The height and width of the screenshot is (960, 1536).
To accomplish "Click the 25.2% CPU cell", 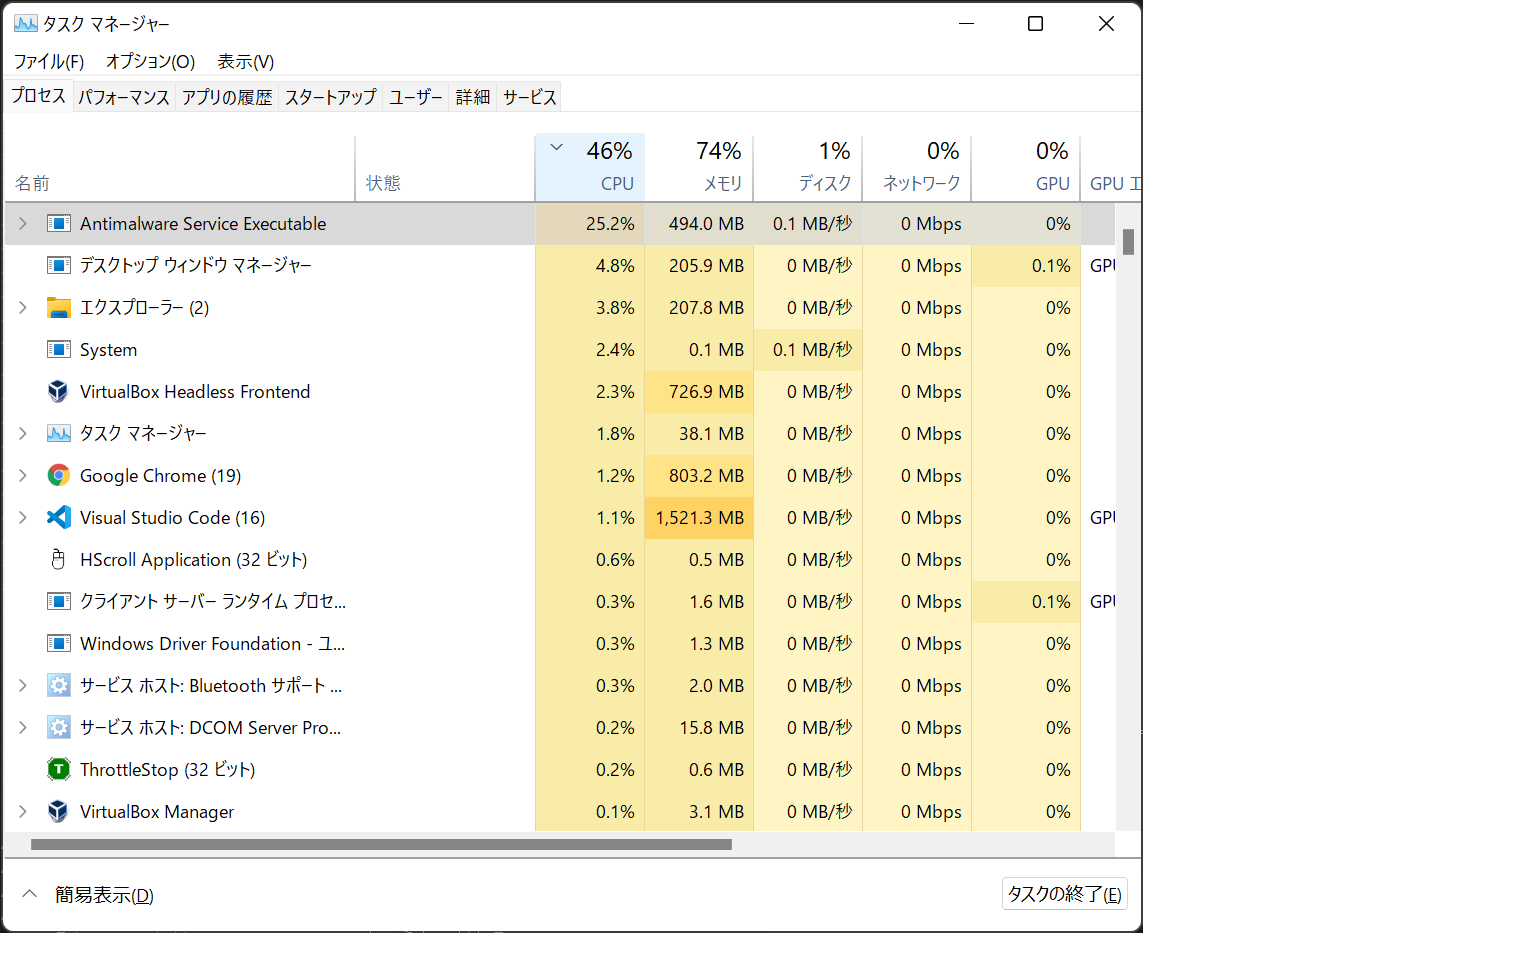I will tap(590, 224).
